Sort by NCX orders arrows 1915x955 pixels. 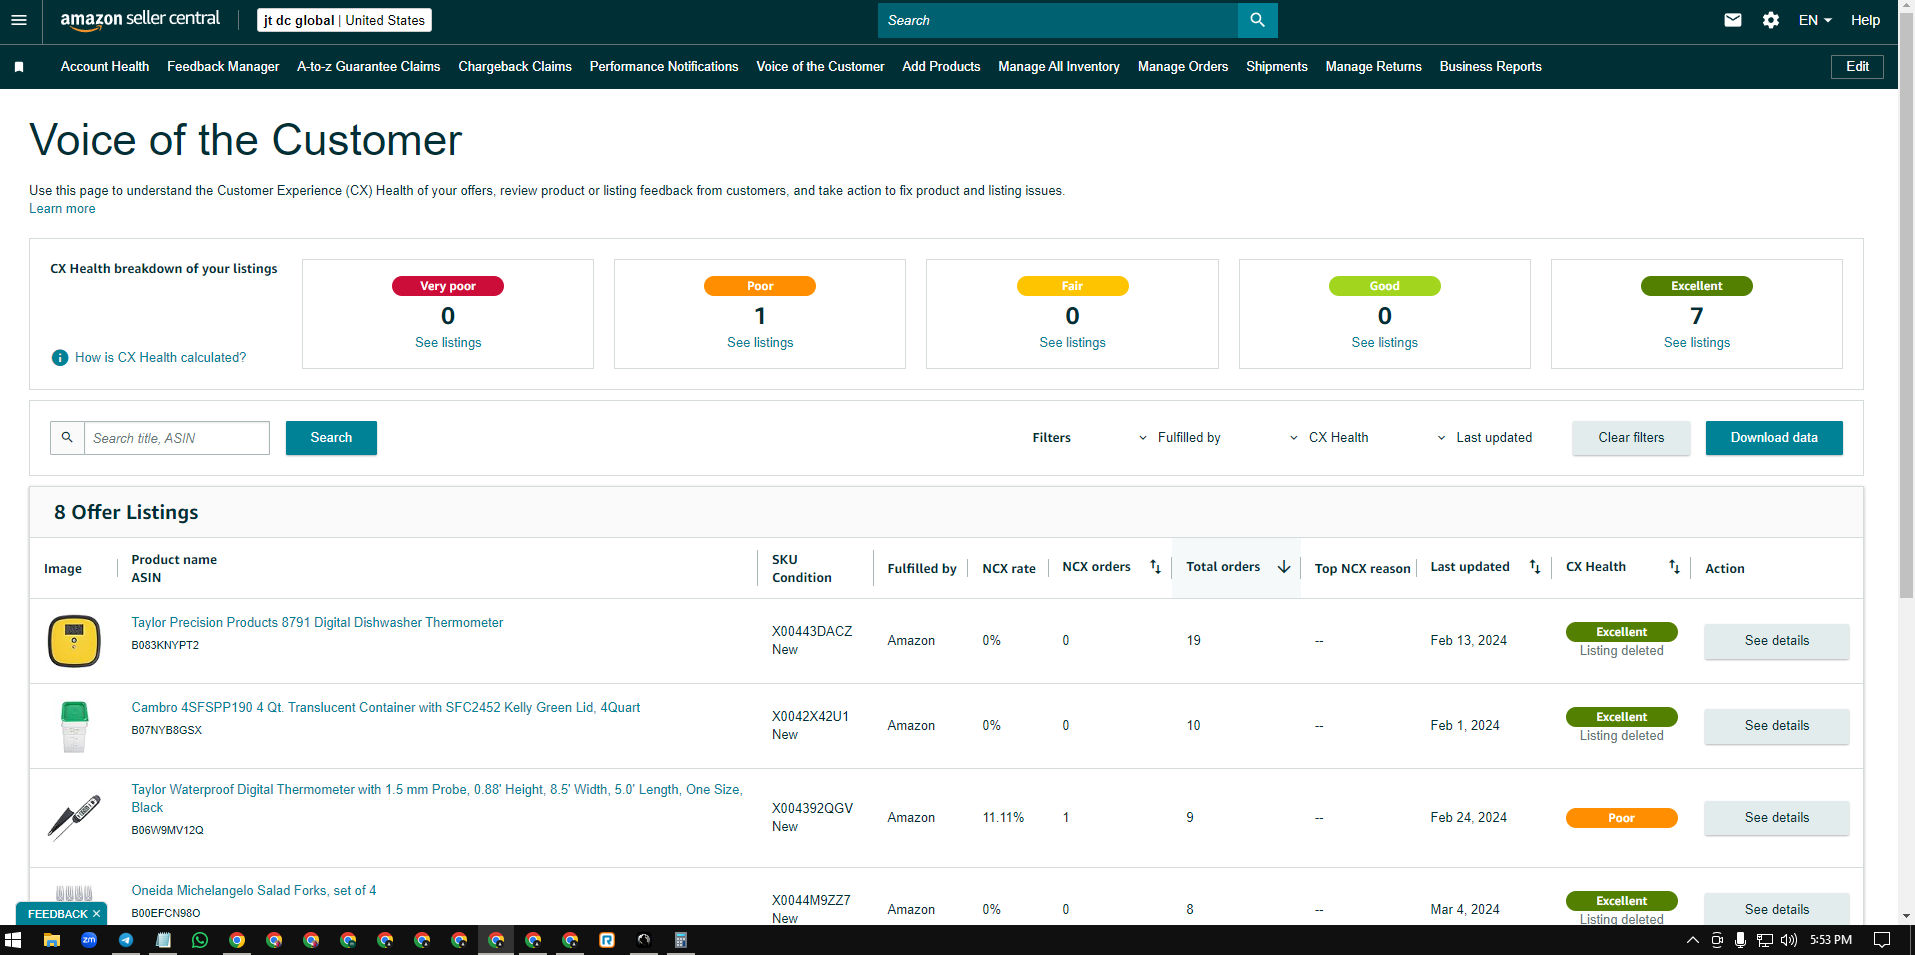[1155, 567]
